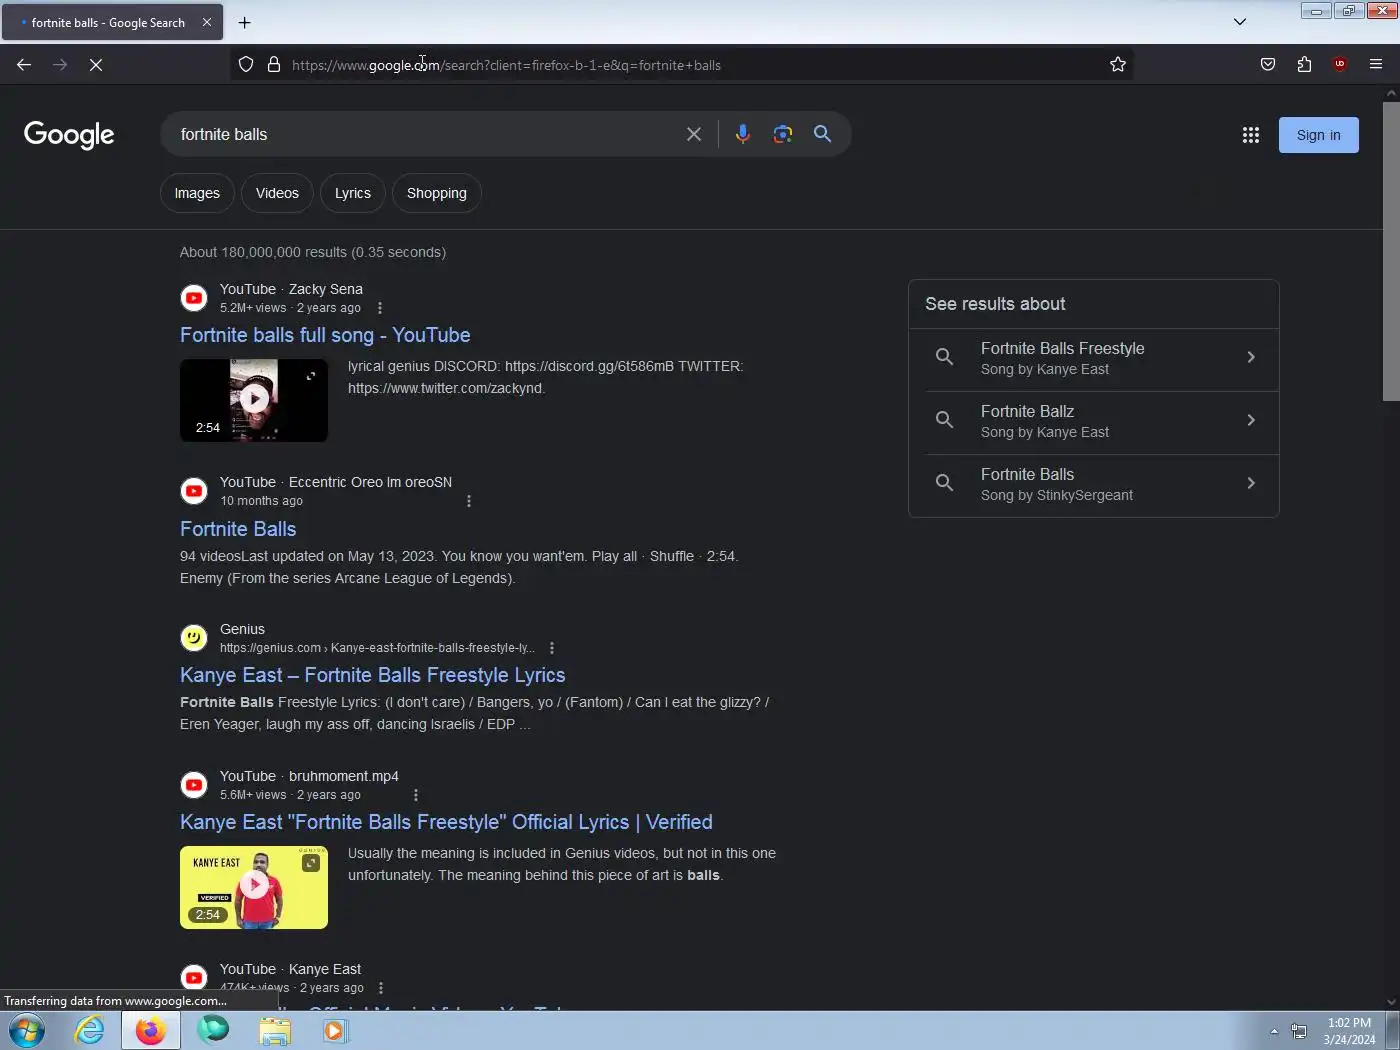This screenshot has height=1050, width=1400.
Task: Open media player taskbar icon
Action: tap(335, 1030)
